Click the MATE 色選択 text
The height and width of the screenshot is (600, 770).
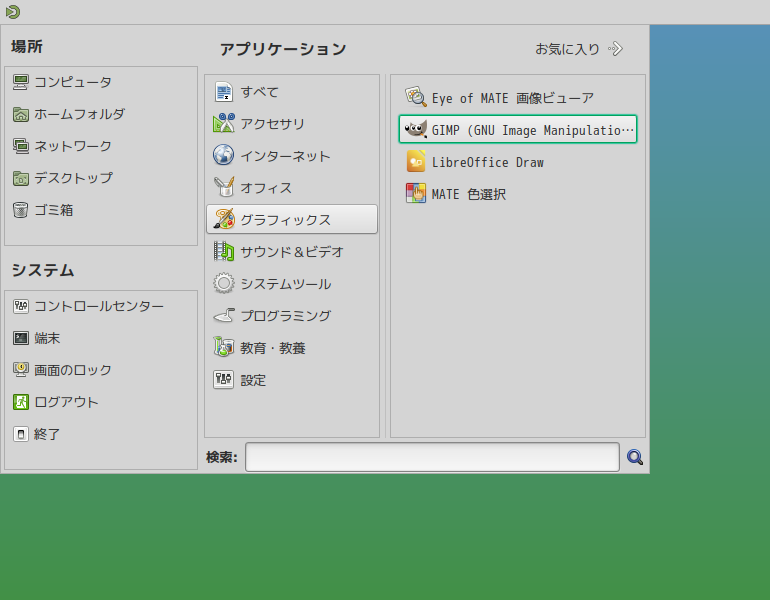(469, 194)
